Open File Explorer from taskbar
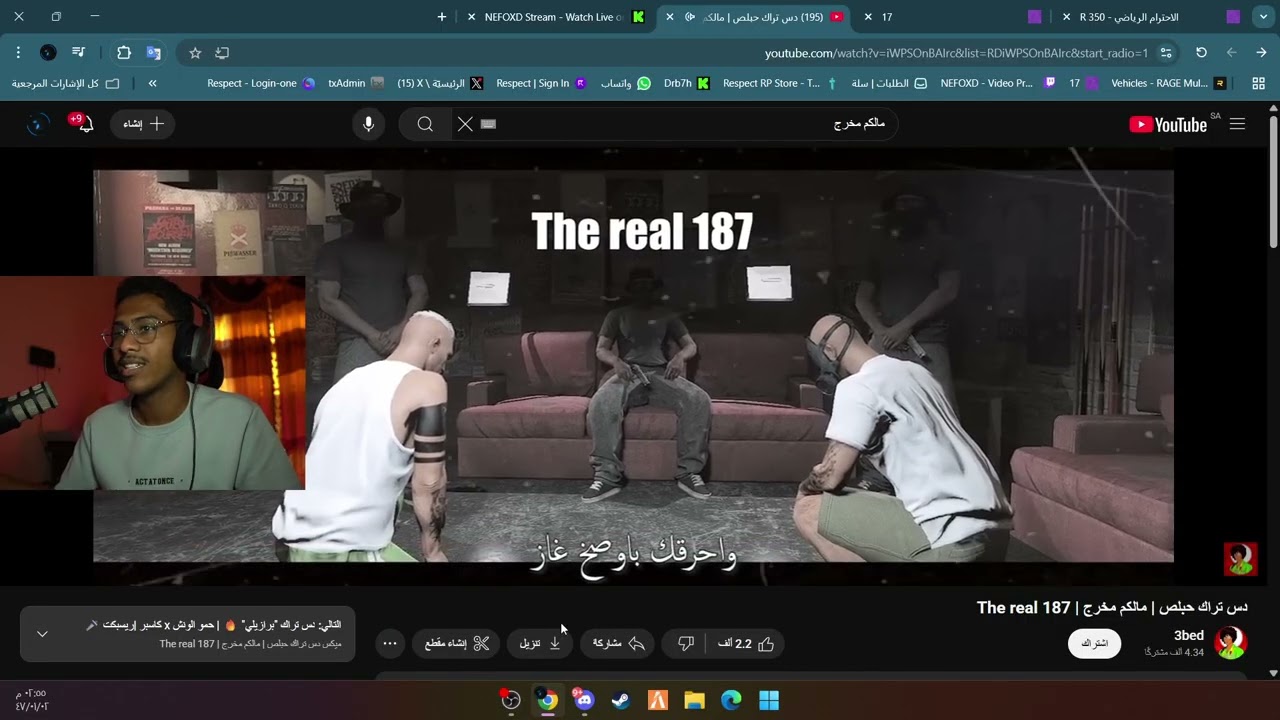 (x=695, y=700)
